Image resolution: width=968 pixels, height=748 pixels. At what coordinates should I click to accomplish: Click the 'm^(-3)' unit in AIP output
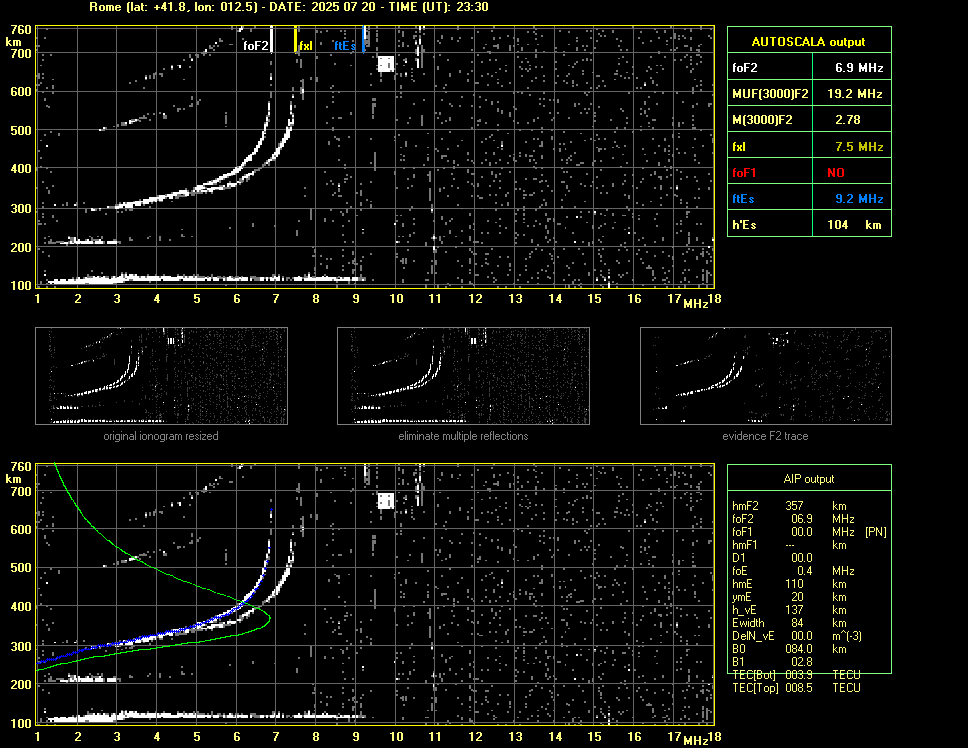click(847, 636)
